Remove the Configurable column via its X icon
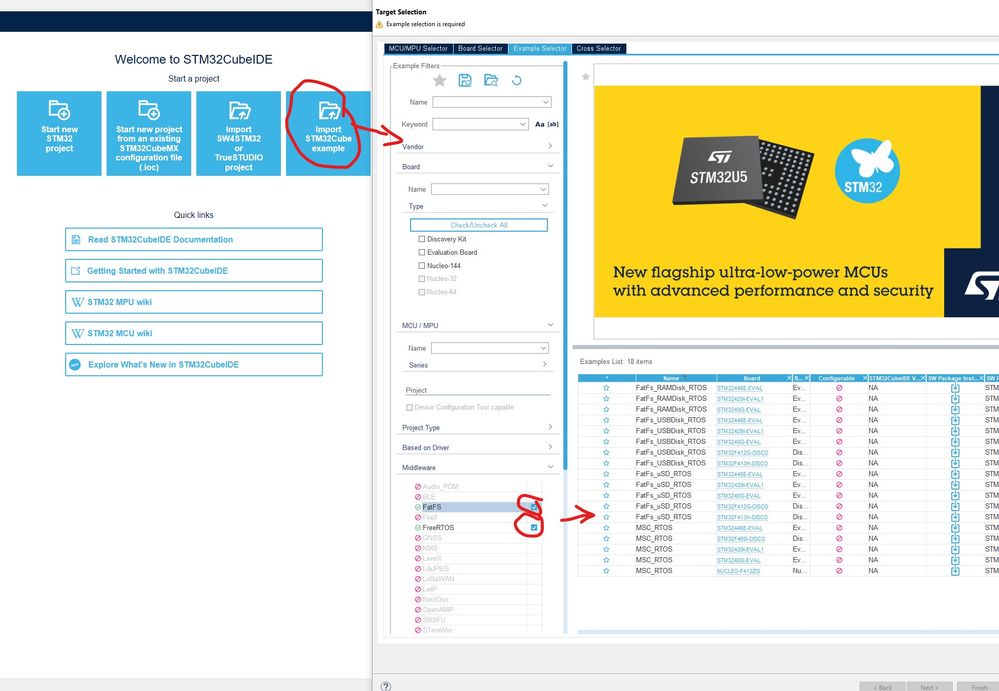 (865, 378)
